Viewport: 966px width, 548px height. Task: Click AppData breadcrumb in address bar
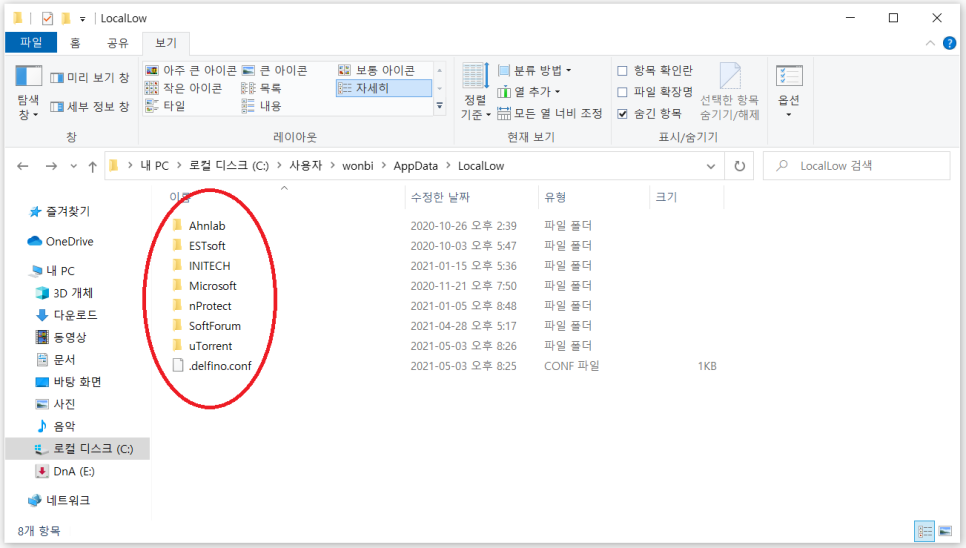click(416, 166)
